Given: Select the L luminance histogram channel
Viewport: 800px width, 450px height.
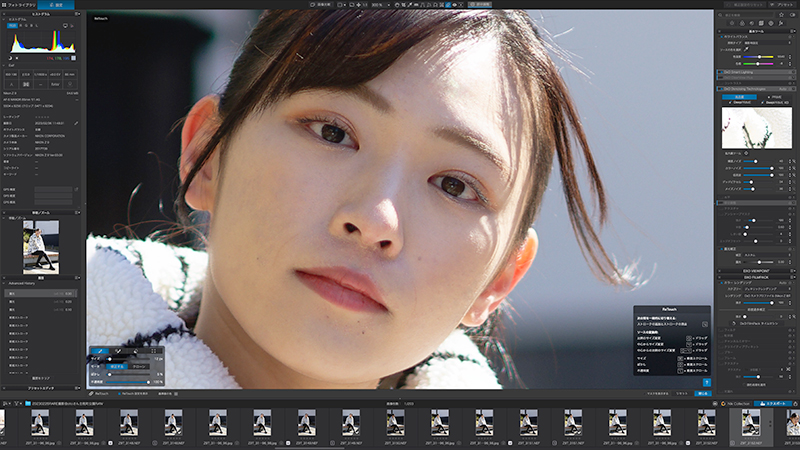Looking at the screenshot, I should pos(36,26).
